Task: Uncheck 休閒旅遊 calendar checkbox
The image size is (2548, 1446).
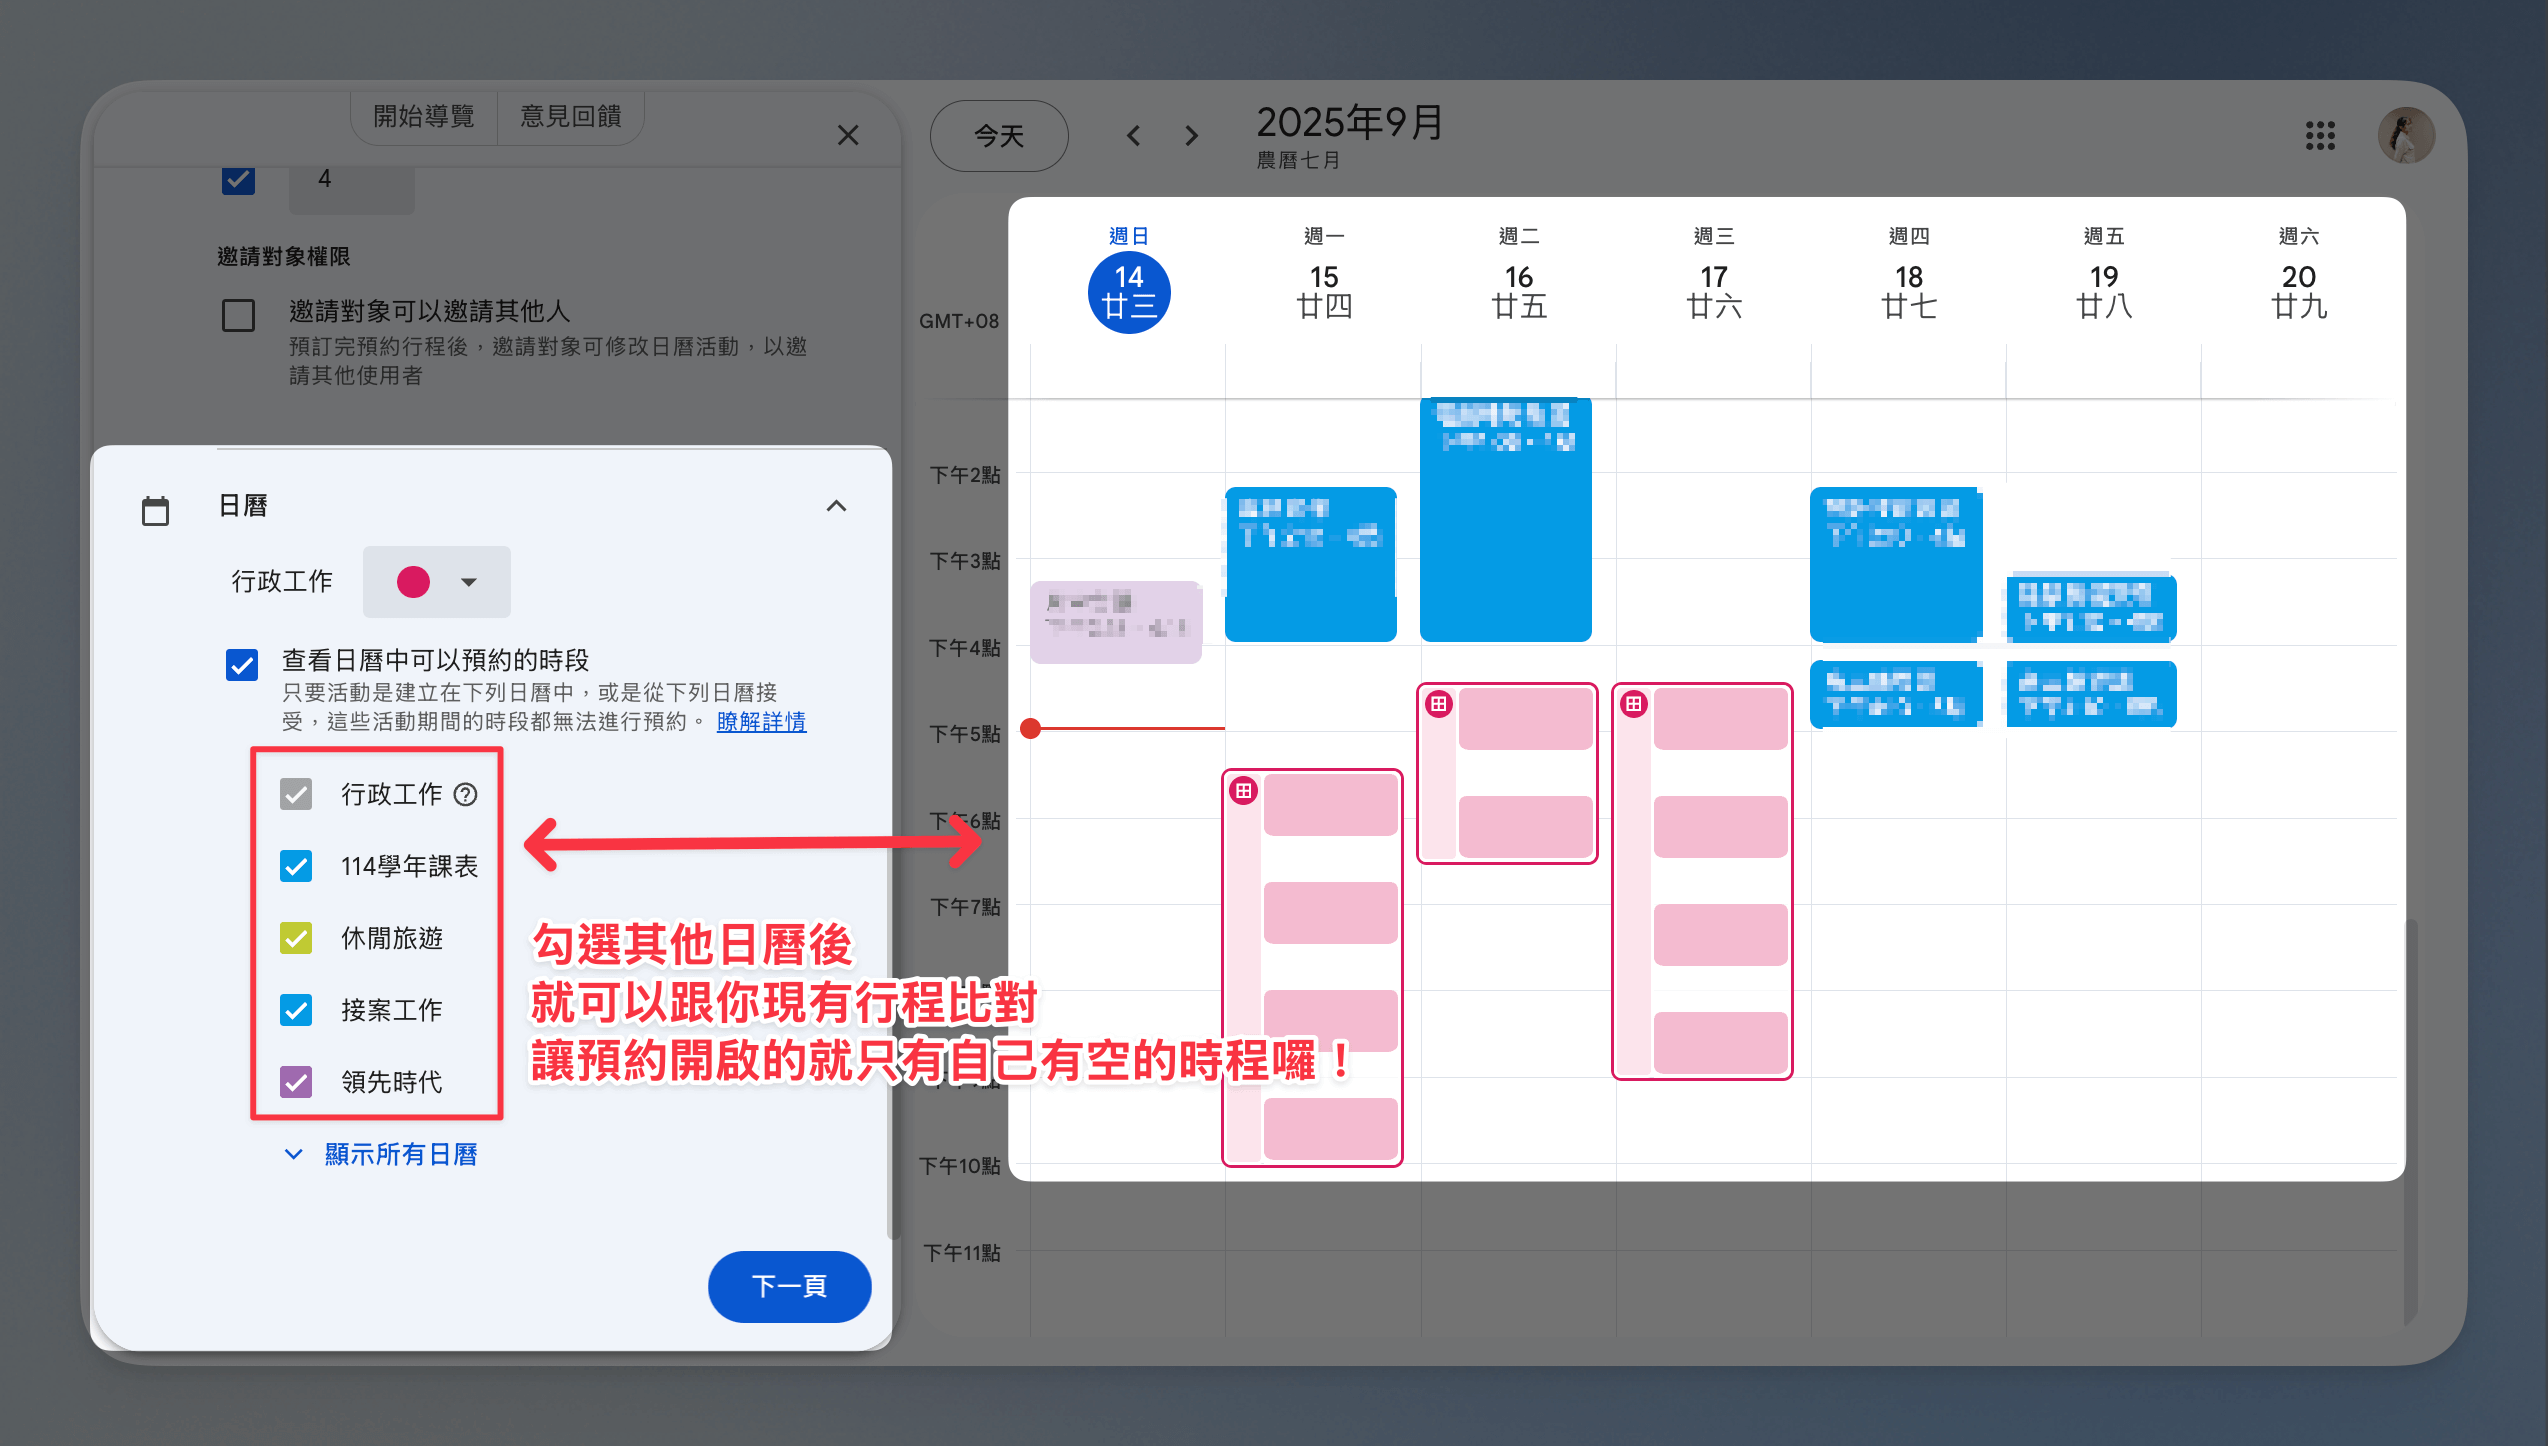Action: click(x=296, y=938)
